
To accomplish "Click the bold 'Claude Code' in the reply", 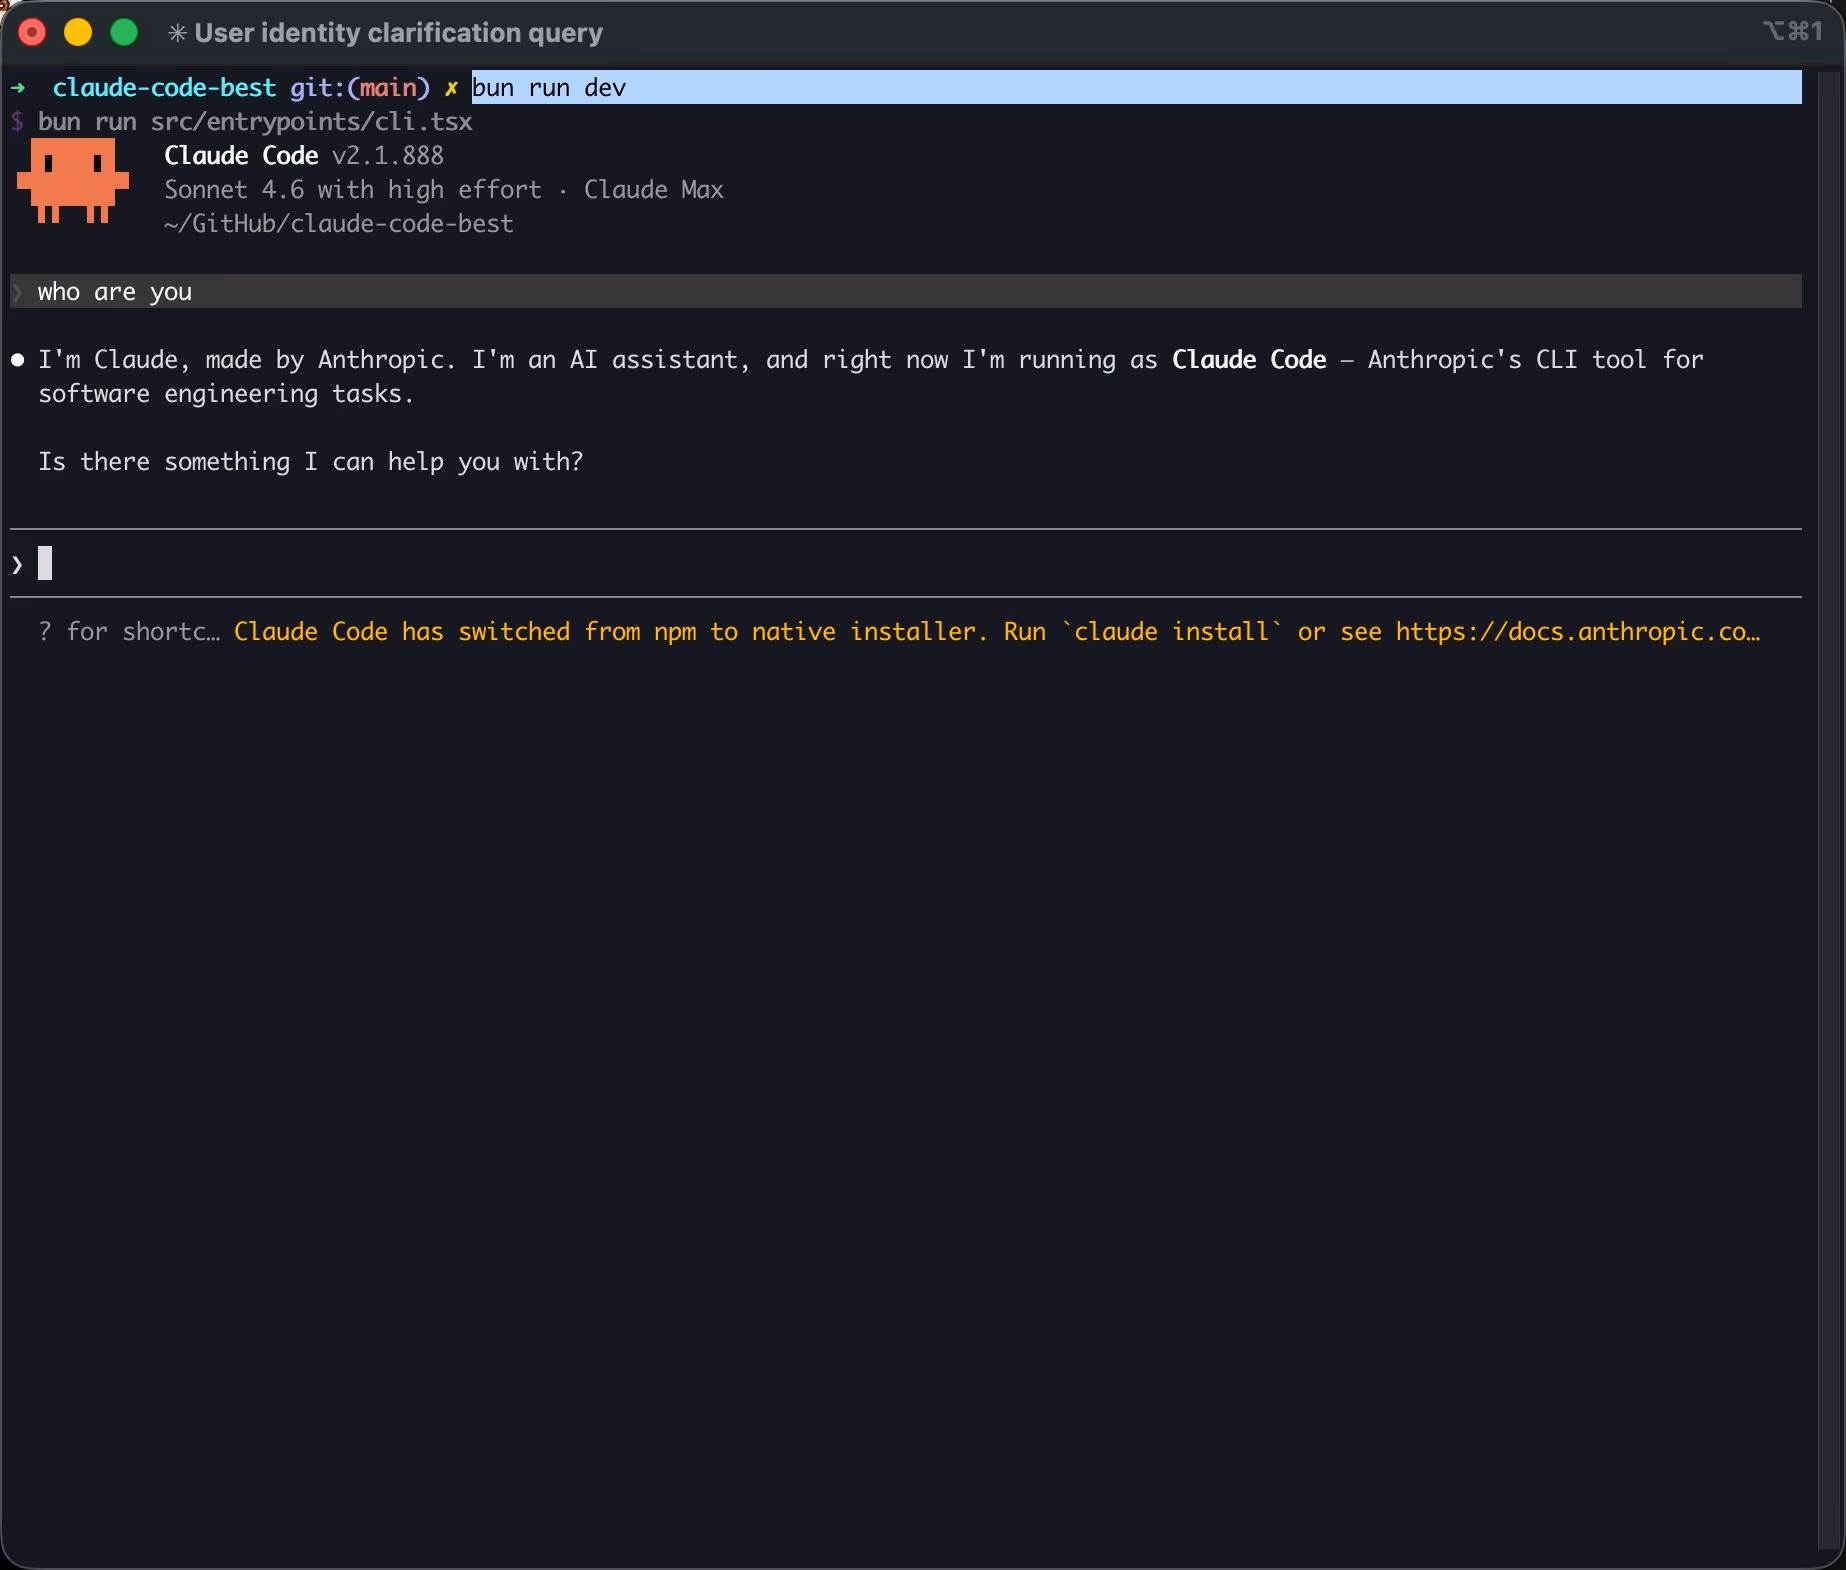I will pos(1249,360).
